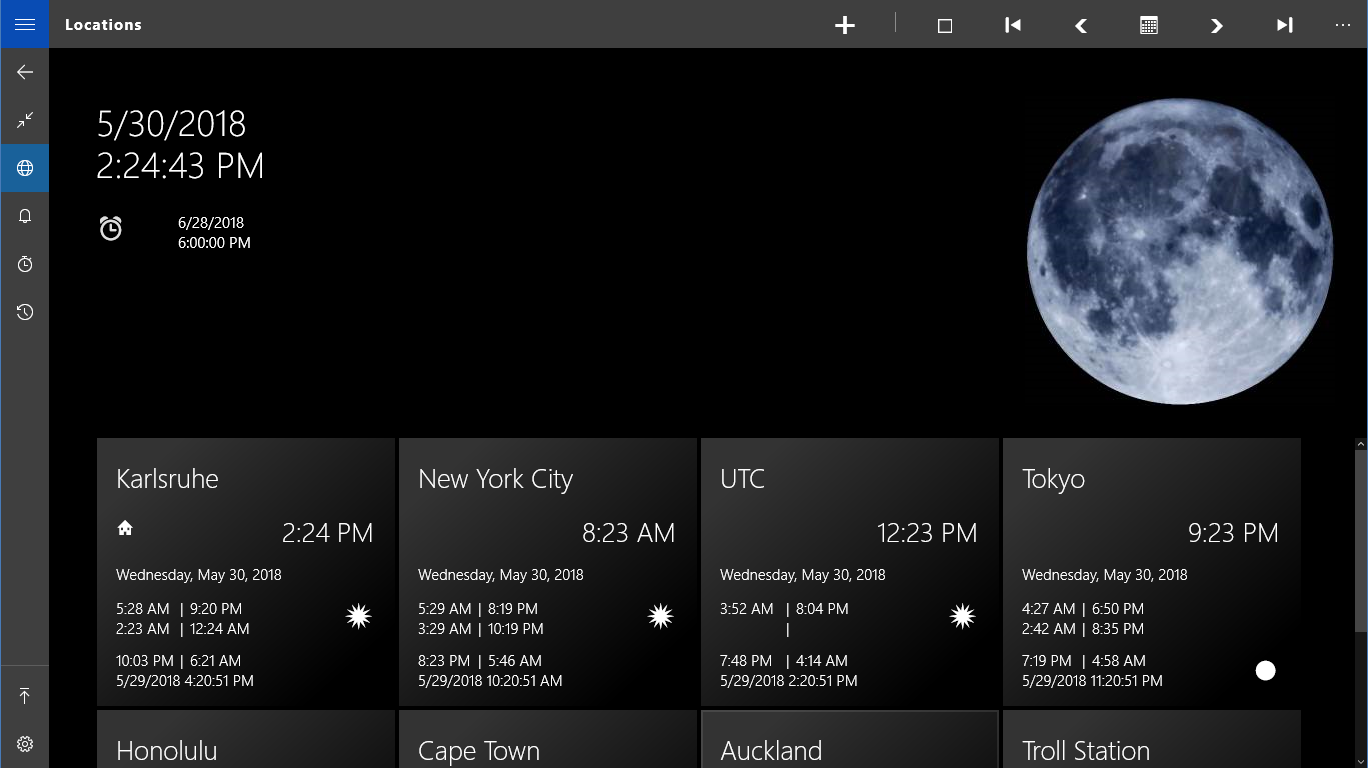
Task: Select the Karlsruhe location tile
Action: click(x=245, y=572)
